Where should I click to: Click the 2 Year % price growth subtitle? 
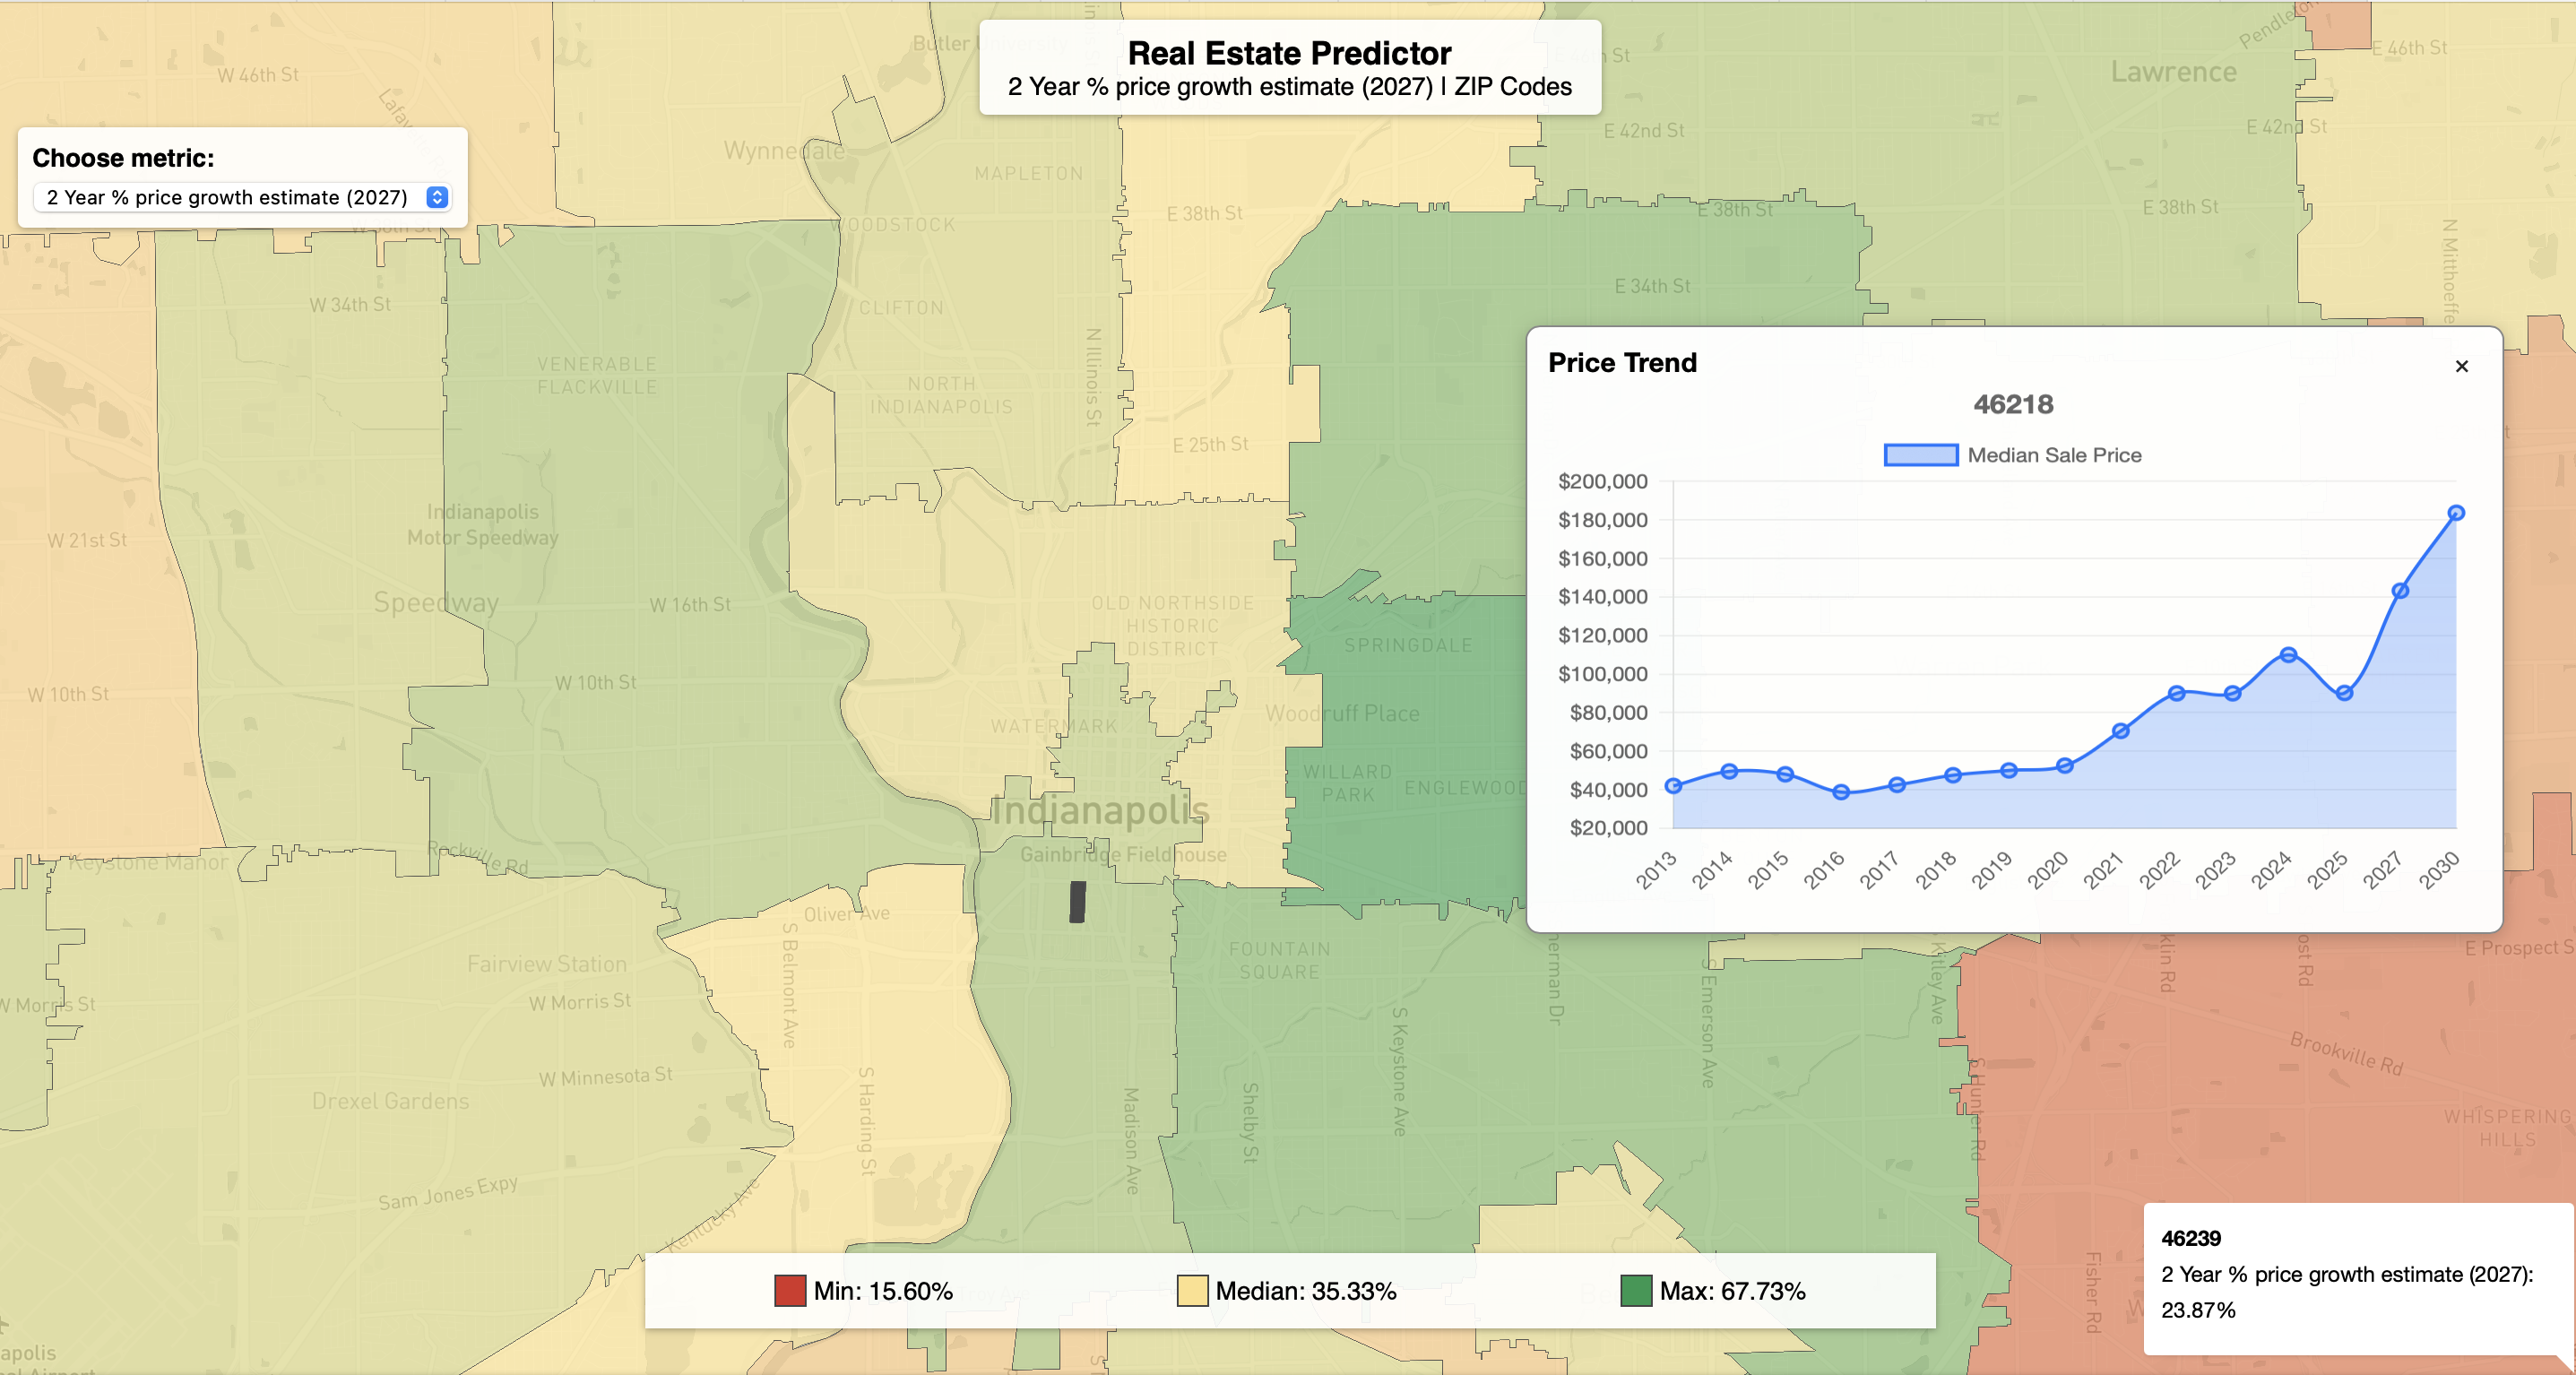pyautogui.click(x=1289, y=87)
